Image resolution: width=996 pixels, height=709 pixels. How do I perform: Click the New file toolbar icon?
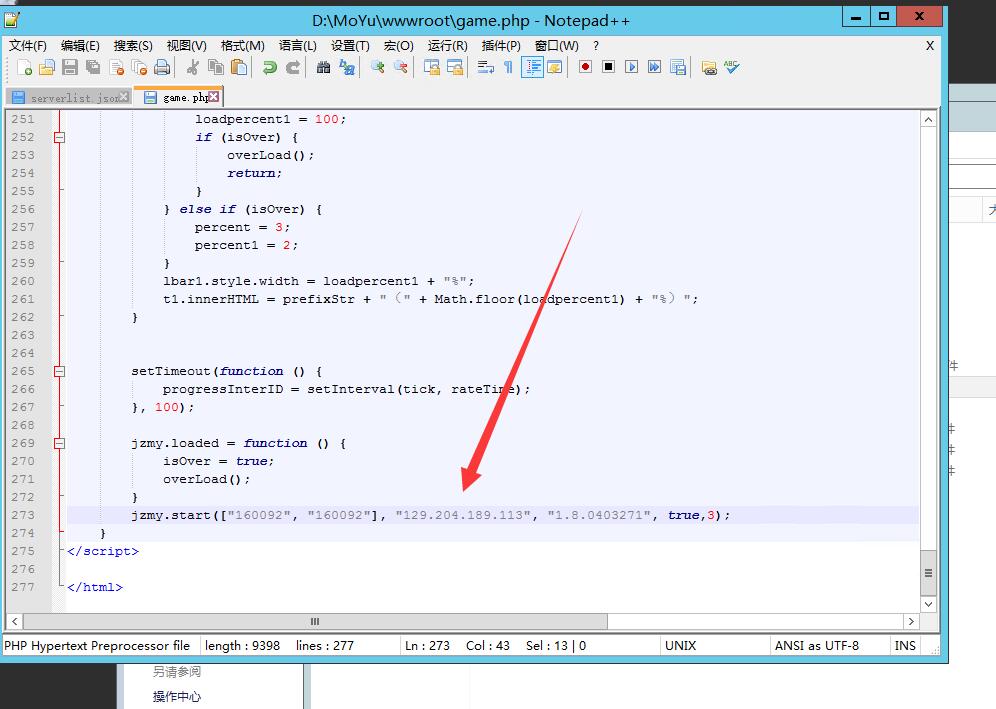click(25, 67)
